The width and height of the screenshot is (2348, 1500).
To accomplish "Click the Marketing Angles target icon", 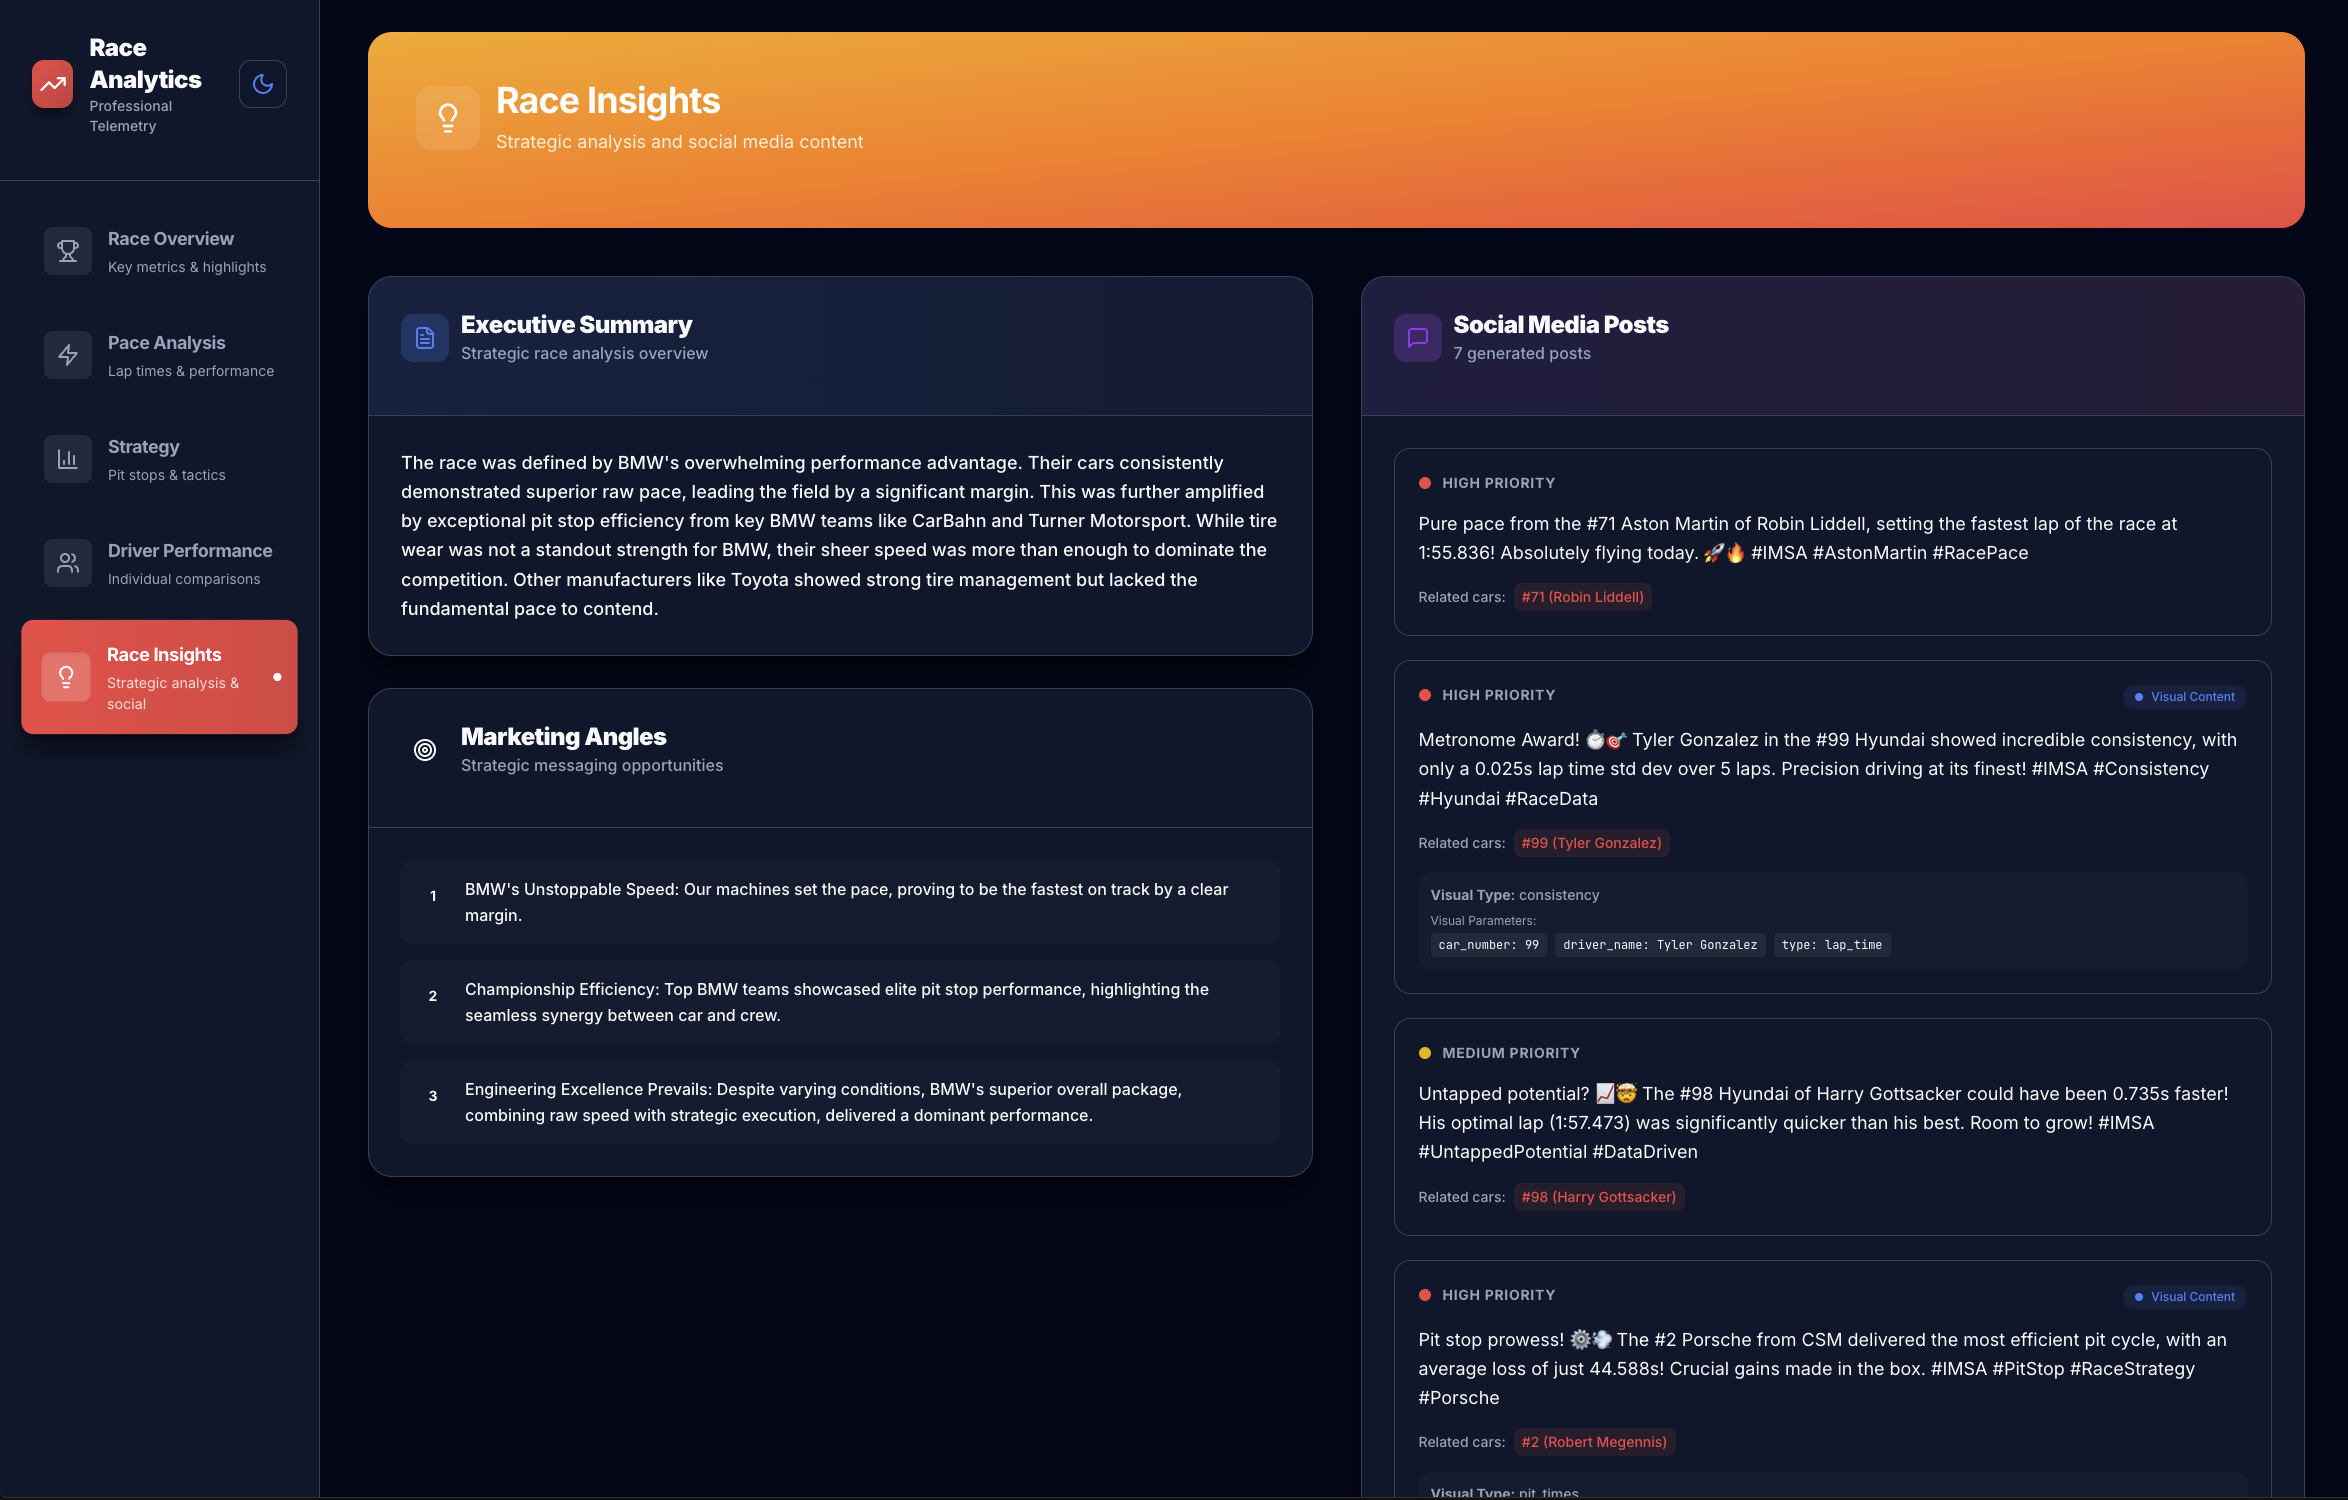I will (x=425, y=750).
